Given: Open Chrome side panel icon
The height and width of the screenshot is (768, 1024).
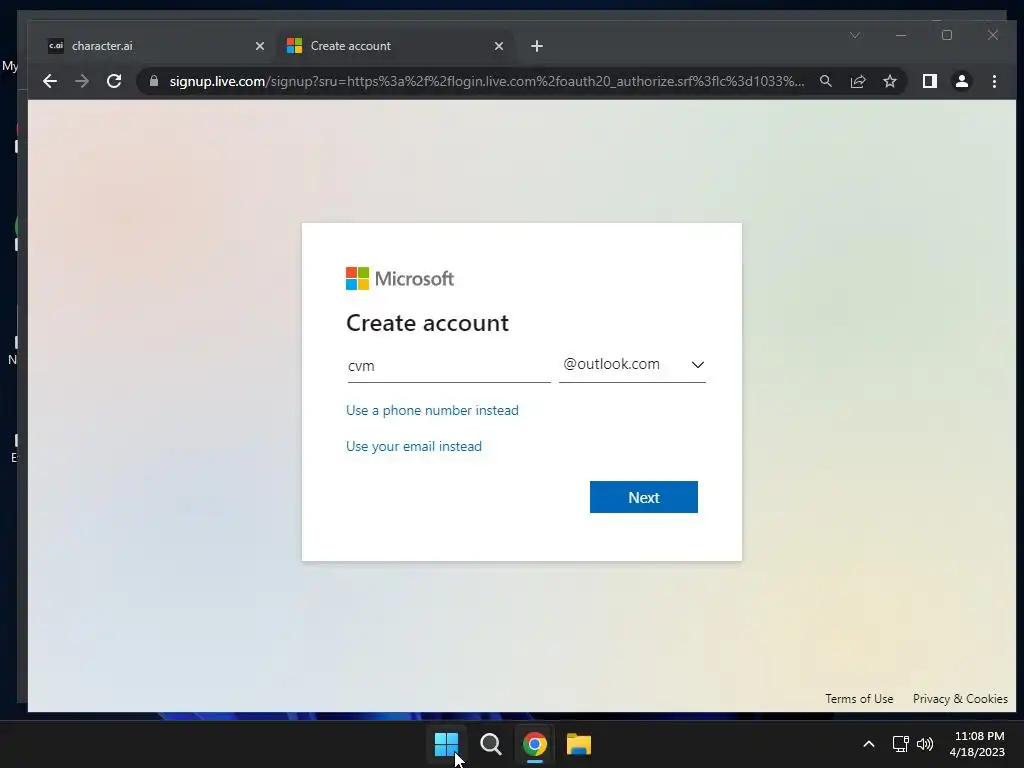Looking at the screenshot, I should click(929, 81).
